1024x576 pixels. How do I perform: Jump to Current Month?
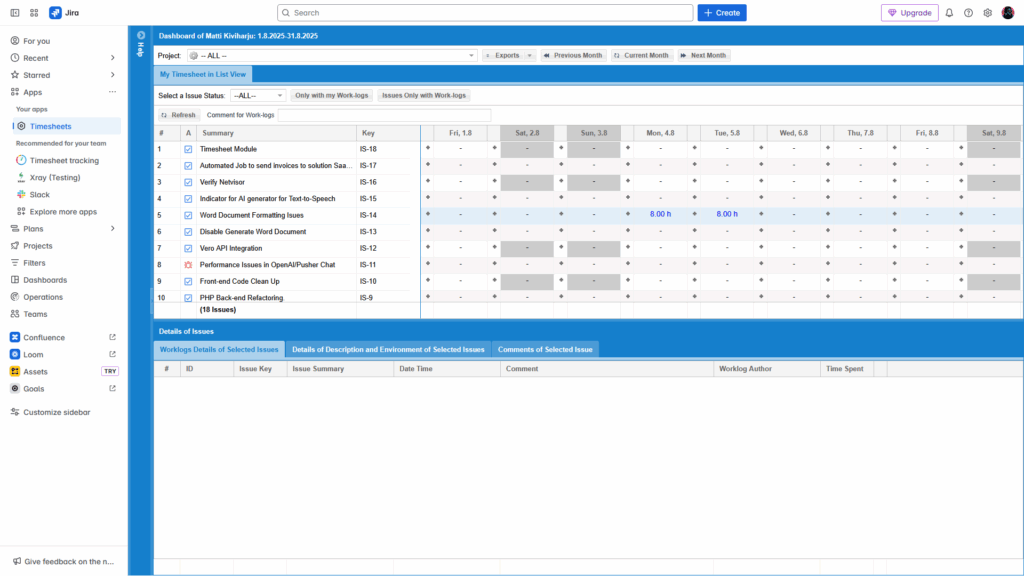pos(641,56)
